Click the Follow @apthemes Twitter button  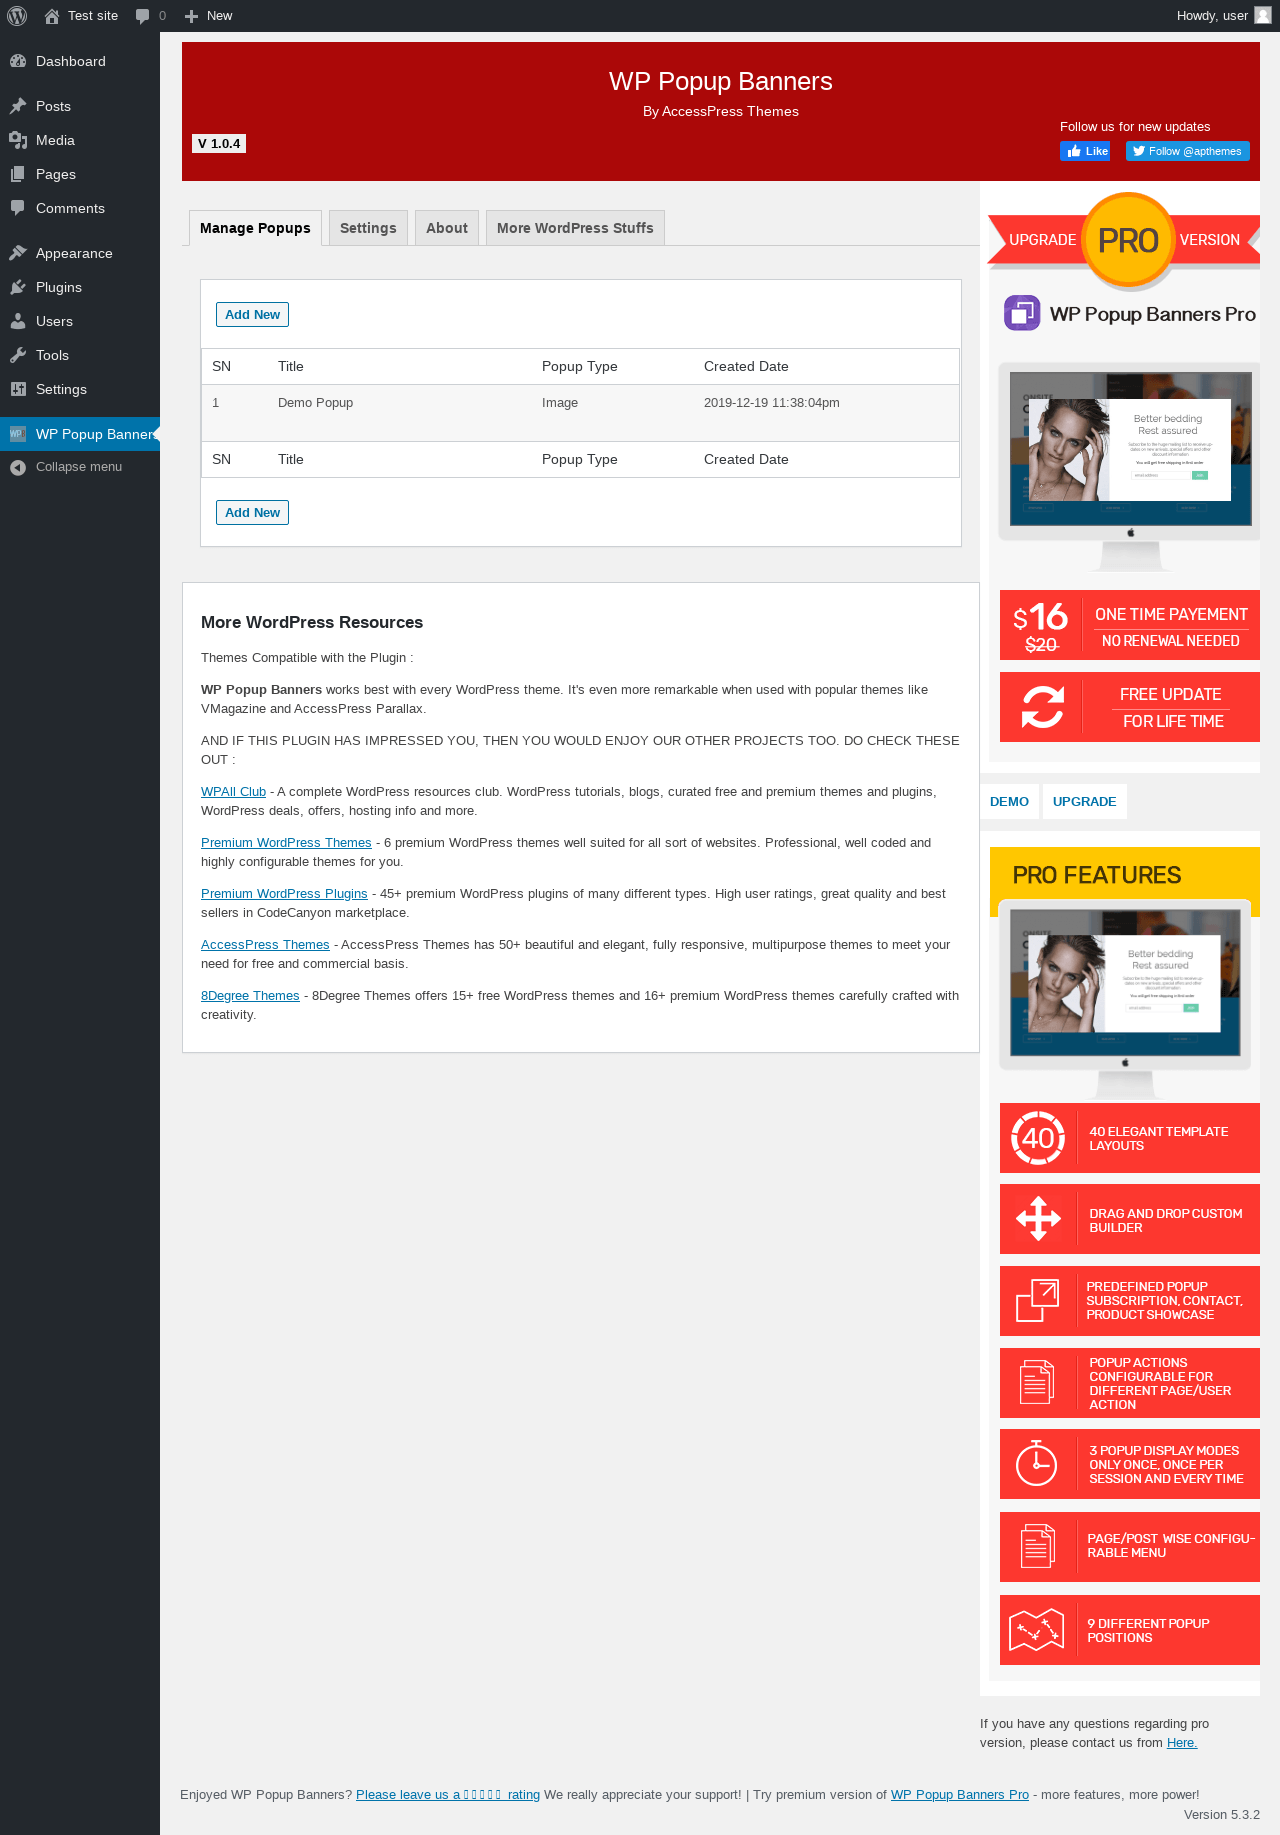(x=1188, y=151)
